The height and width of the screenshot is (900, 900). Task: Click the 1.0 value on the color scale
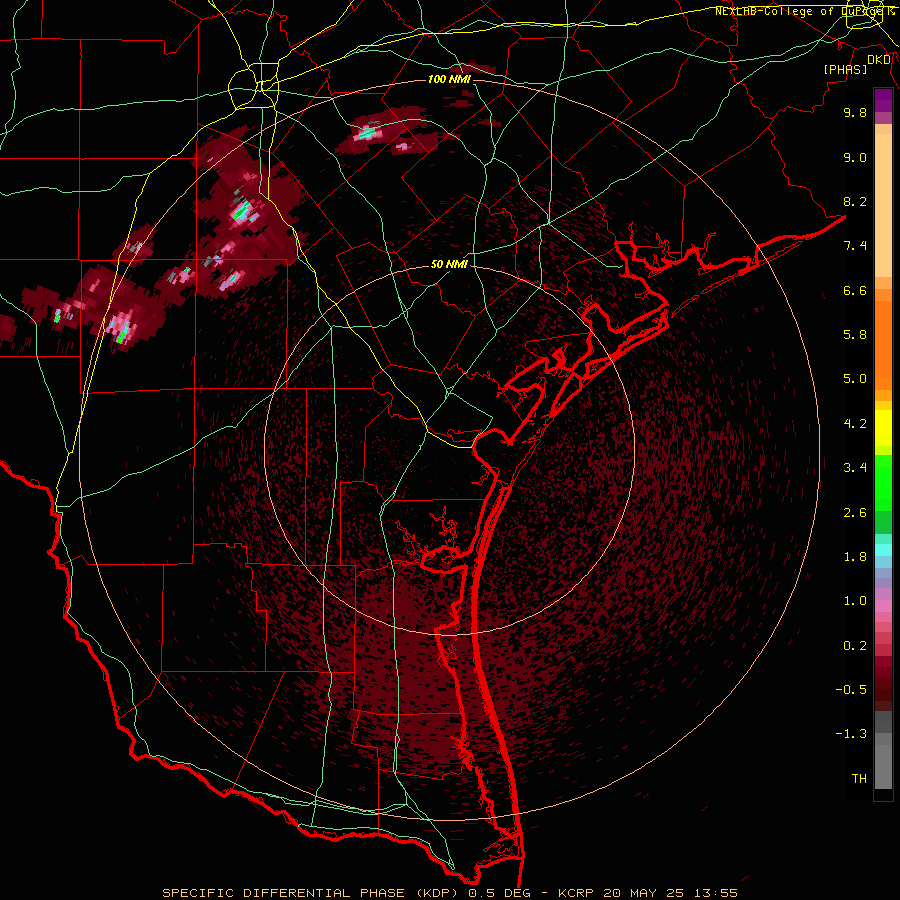855,601
